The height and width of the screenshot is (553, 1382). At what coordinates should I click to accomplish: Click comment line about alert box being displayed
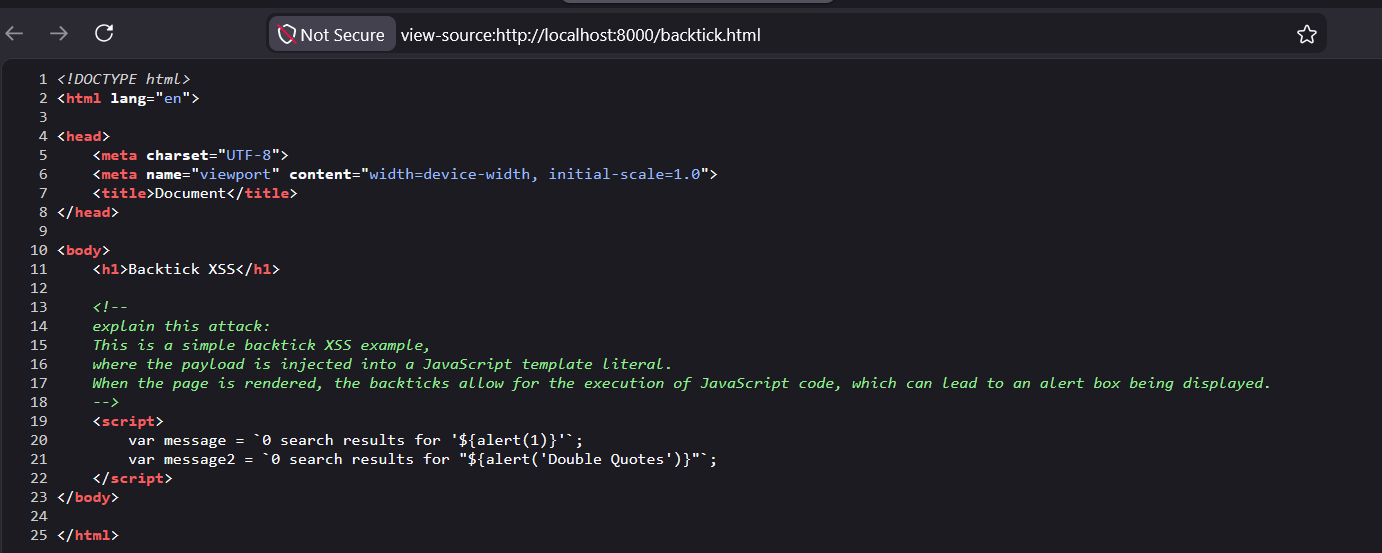681,383
